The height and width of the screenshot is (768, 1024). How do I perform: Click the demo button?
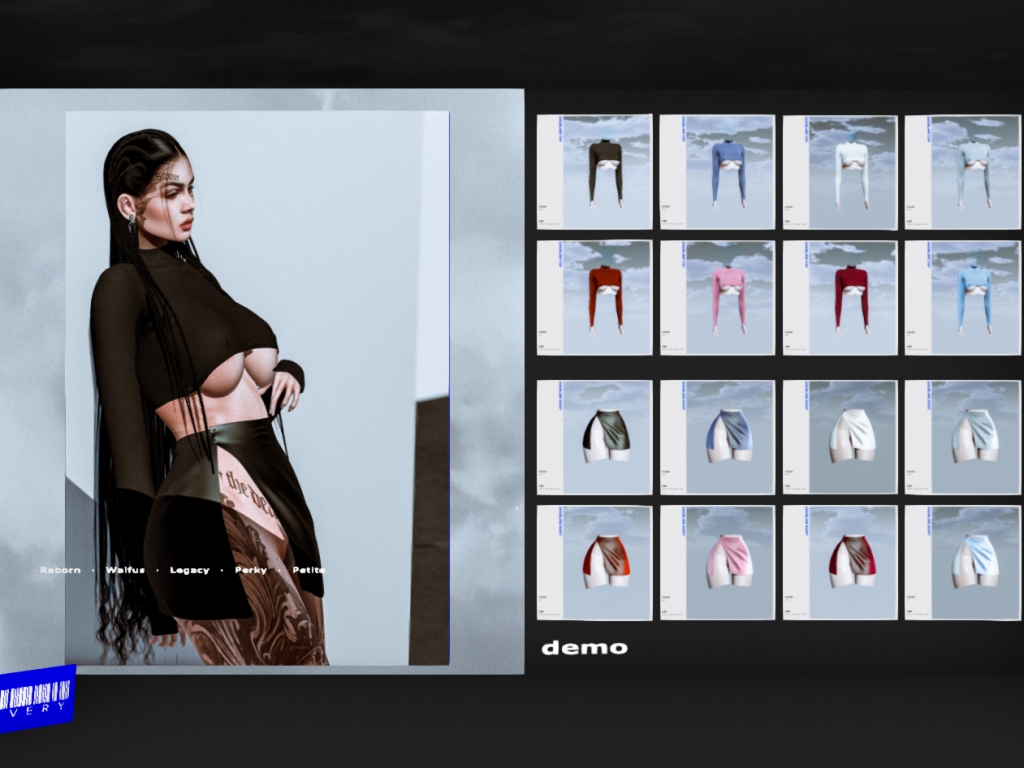[585, 648]
